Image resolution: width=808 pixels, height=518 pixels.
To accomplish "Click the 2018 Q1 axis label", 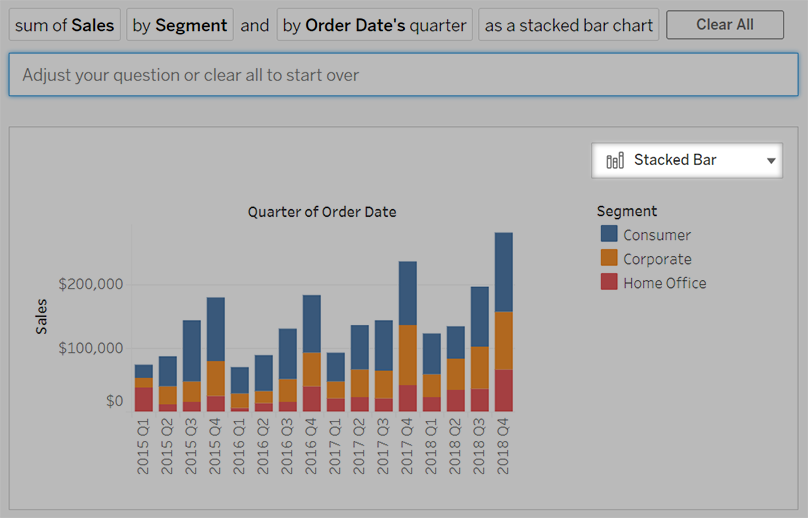I will click(x=431, y=447).
